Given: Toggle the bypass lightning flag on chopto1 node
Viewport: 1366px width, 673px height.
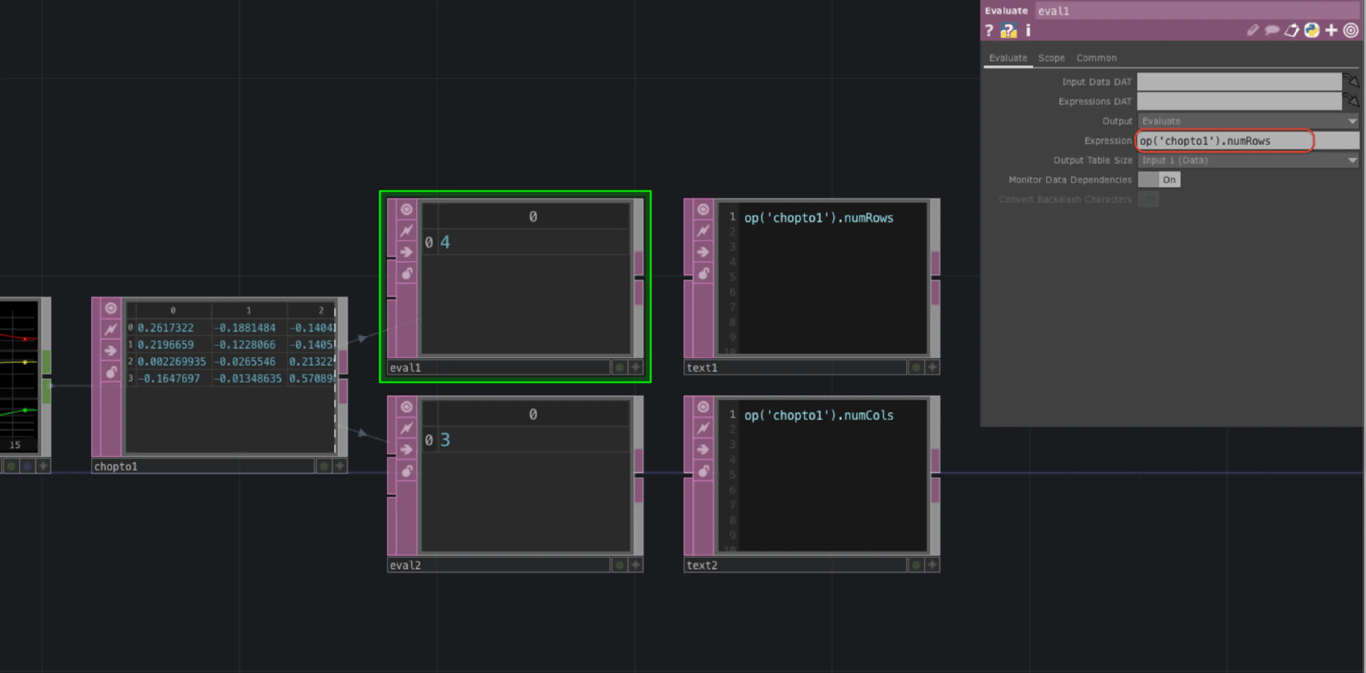Looking at the screenshot, I should [110, 328].
